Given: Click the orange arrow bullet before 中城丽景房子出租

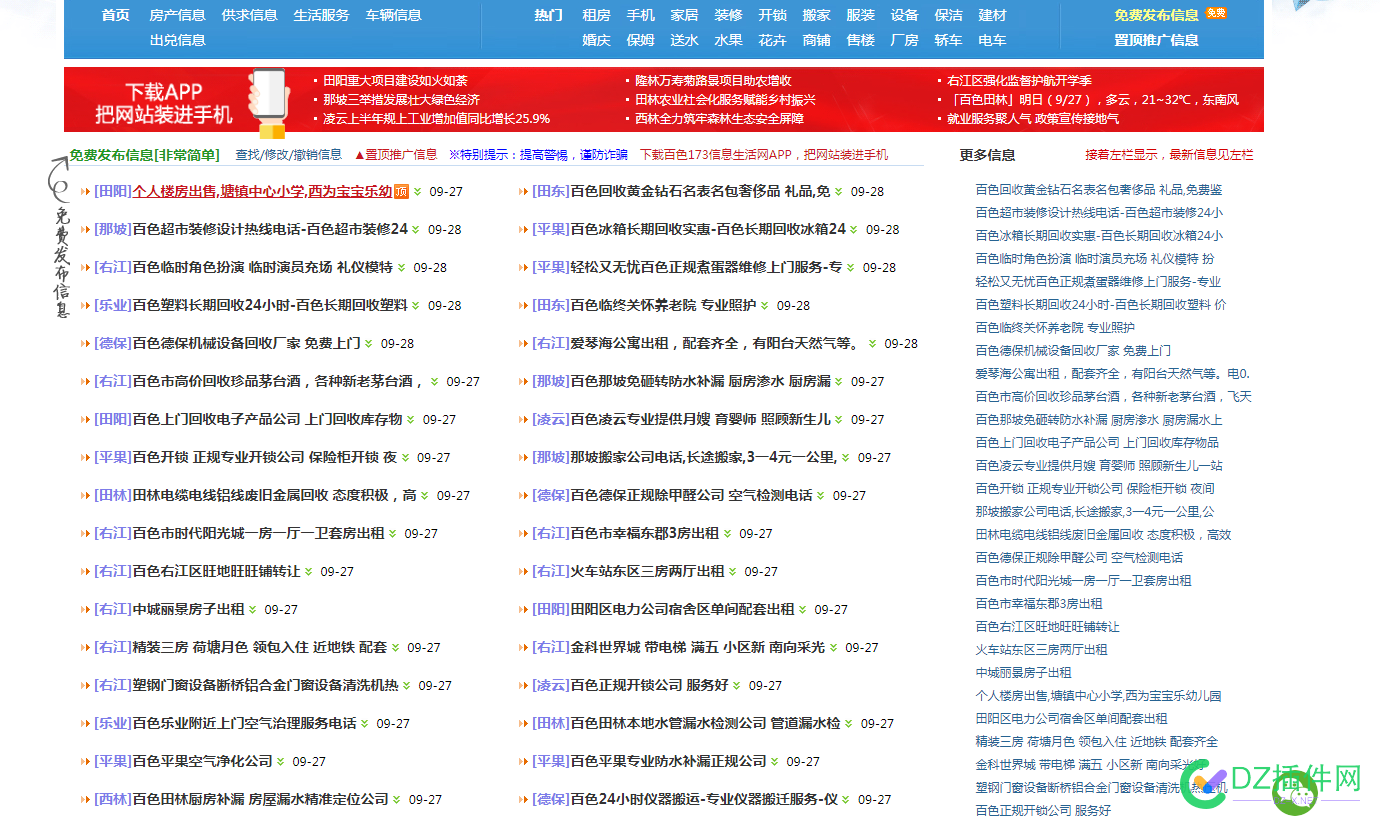Looking at the screenshot, I should (x=86, y=610).
